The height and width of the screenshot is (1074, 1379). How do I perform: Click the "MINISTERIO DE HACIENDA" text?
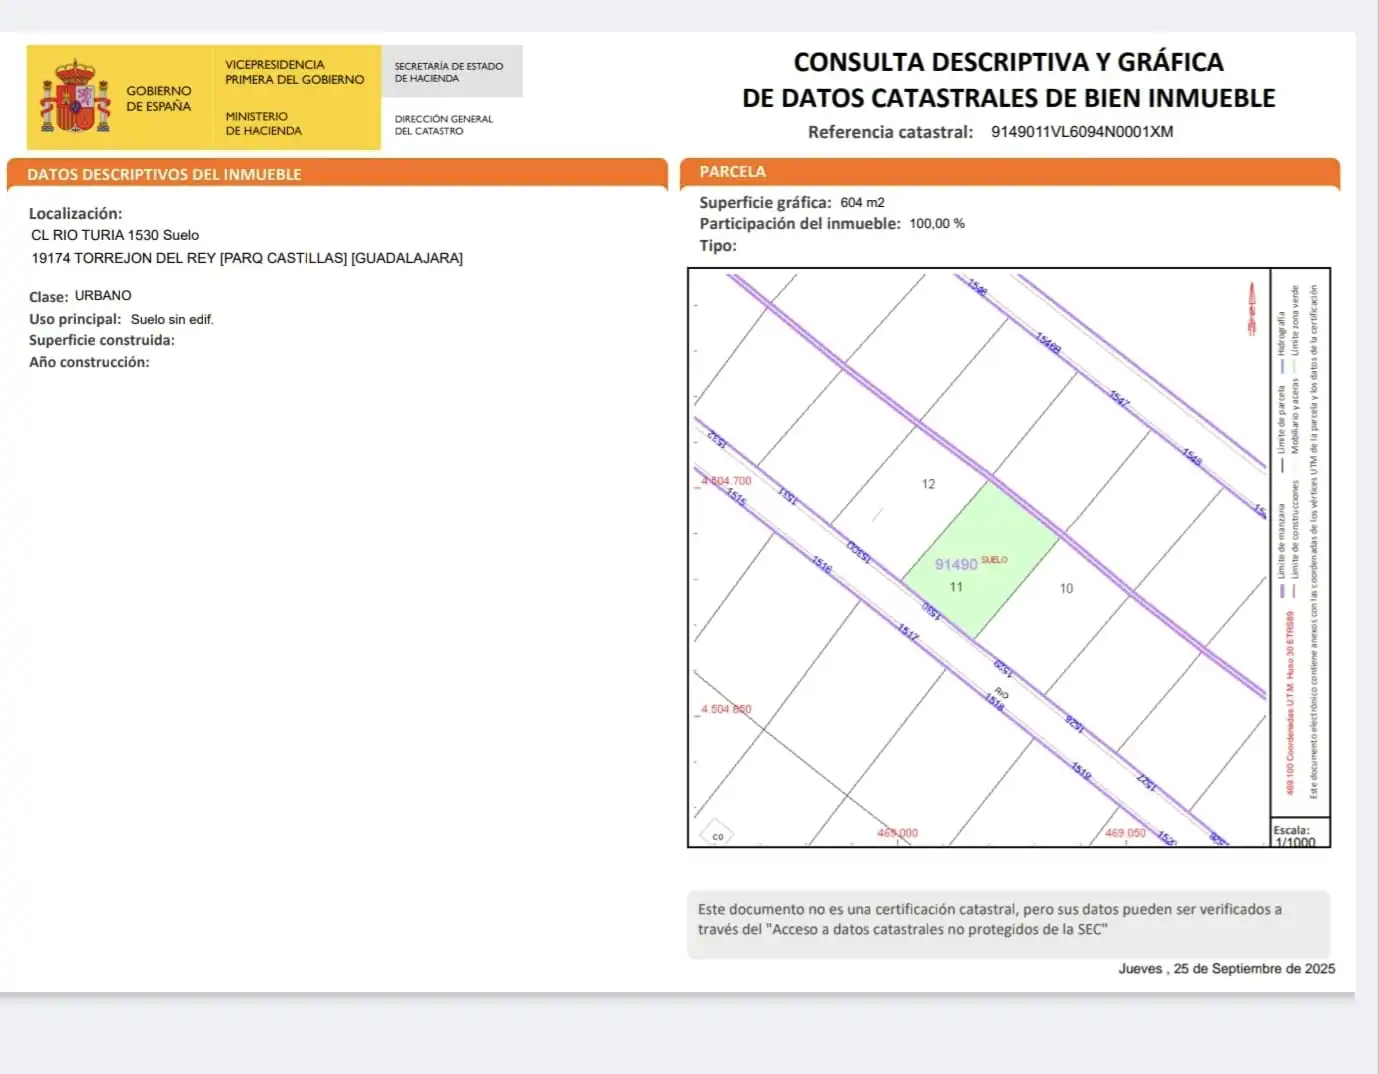coord(263,123)
